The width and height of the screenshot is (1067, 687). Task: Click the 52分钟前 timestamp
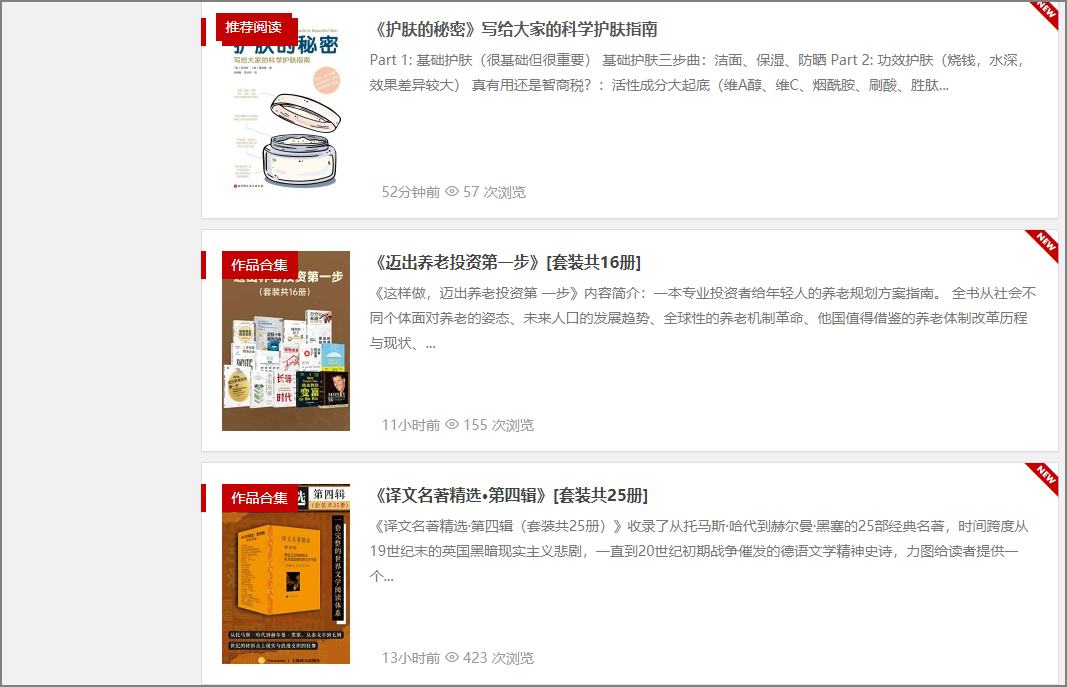pyautogui.click(x=411, y=192)
